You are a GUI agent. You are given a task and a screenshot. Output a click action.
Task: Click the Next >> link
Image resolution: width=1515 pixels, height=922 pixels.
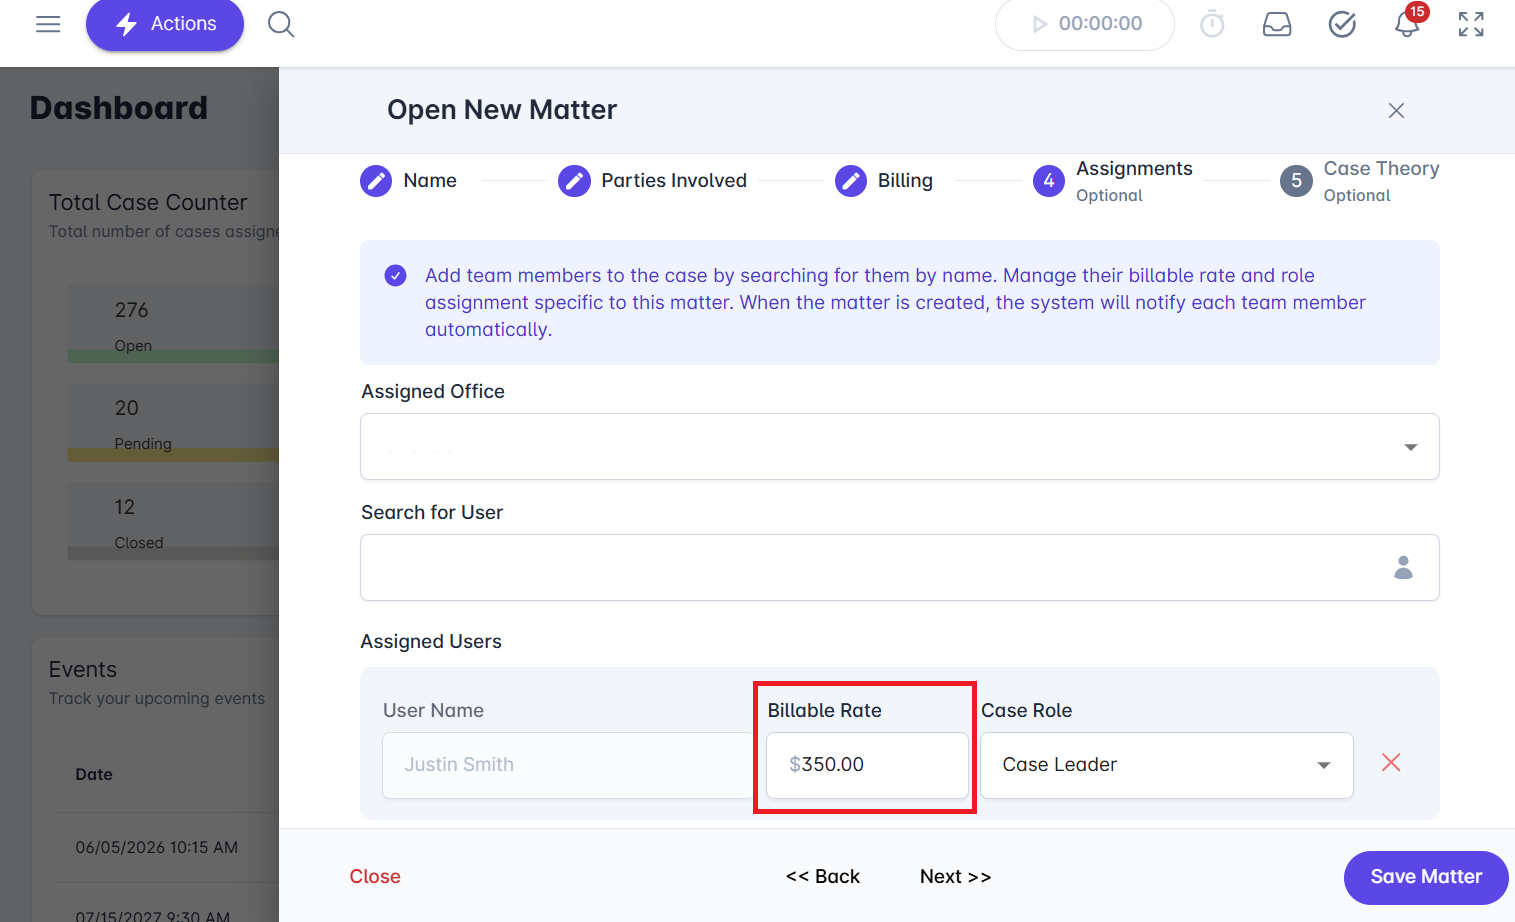pos(955,877)
